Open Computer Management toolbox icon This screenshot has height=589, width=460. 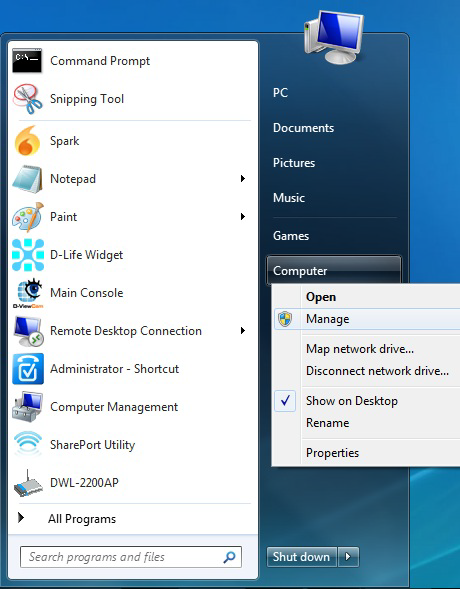coord(27,407)
